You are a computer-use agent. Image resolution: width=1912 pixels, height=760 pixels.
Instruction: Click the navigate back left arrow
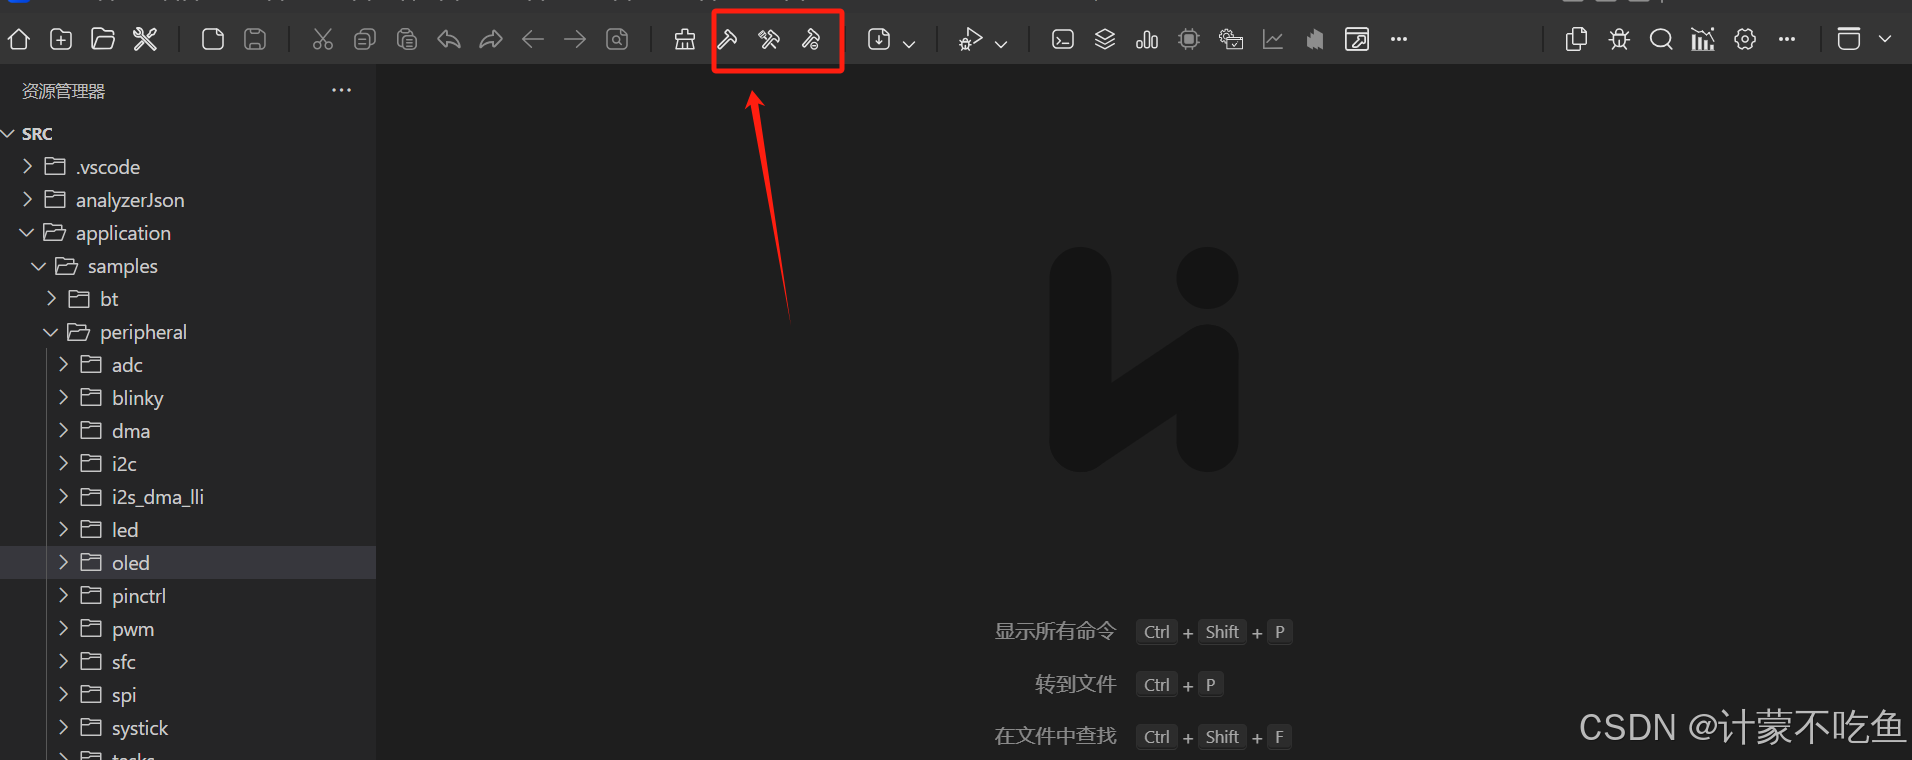(x=533, y=39)
